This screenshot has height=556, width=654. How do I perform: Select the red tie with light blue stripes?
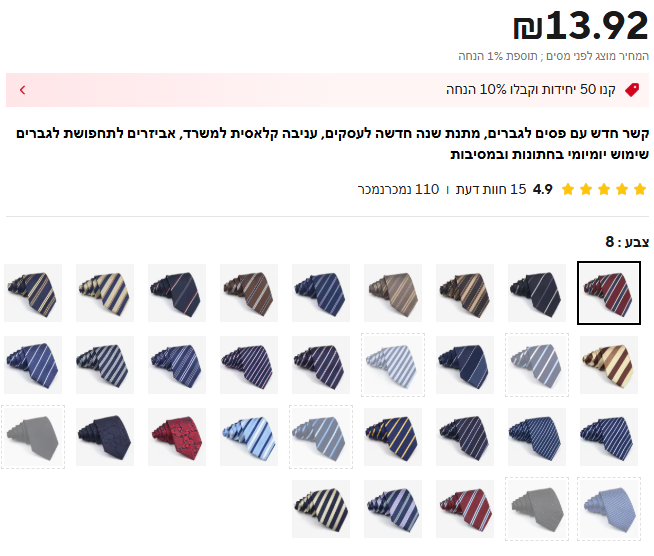[x=465, y=509]
